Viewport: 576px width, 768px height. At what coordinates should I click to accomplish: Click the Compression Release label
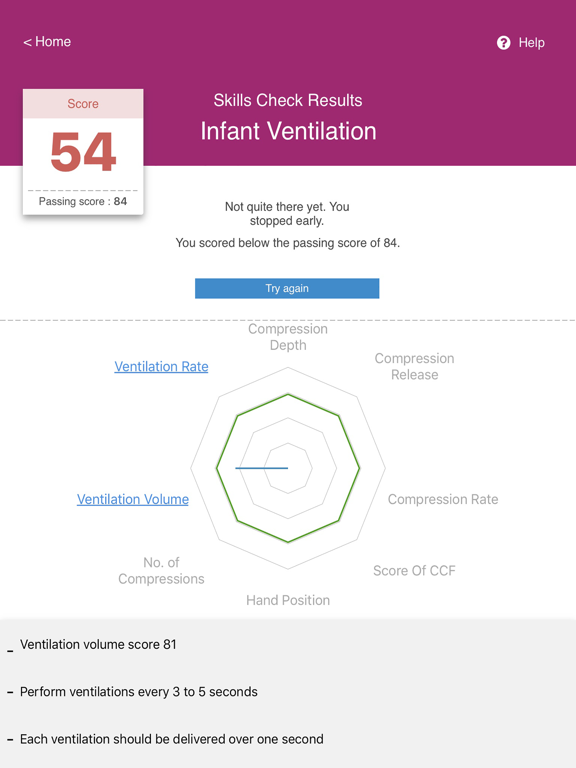click(414, 366)
